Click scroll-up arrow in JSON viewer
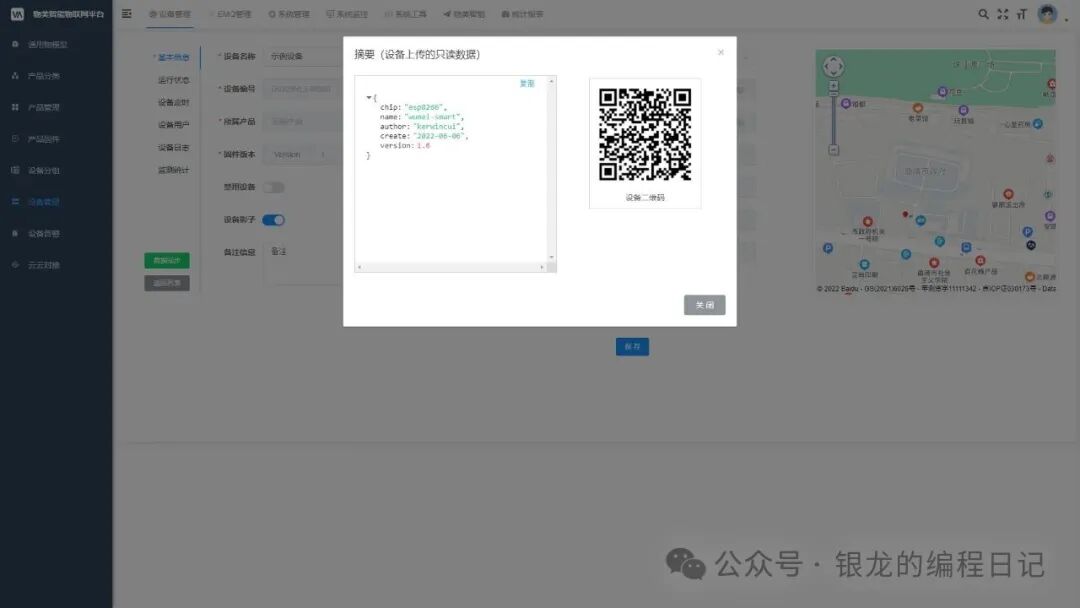Viewport: 1080px width, 608px height. tap(551, 81)
